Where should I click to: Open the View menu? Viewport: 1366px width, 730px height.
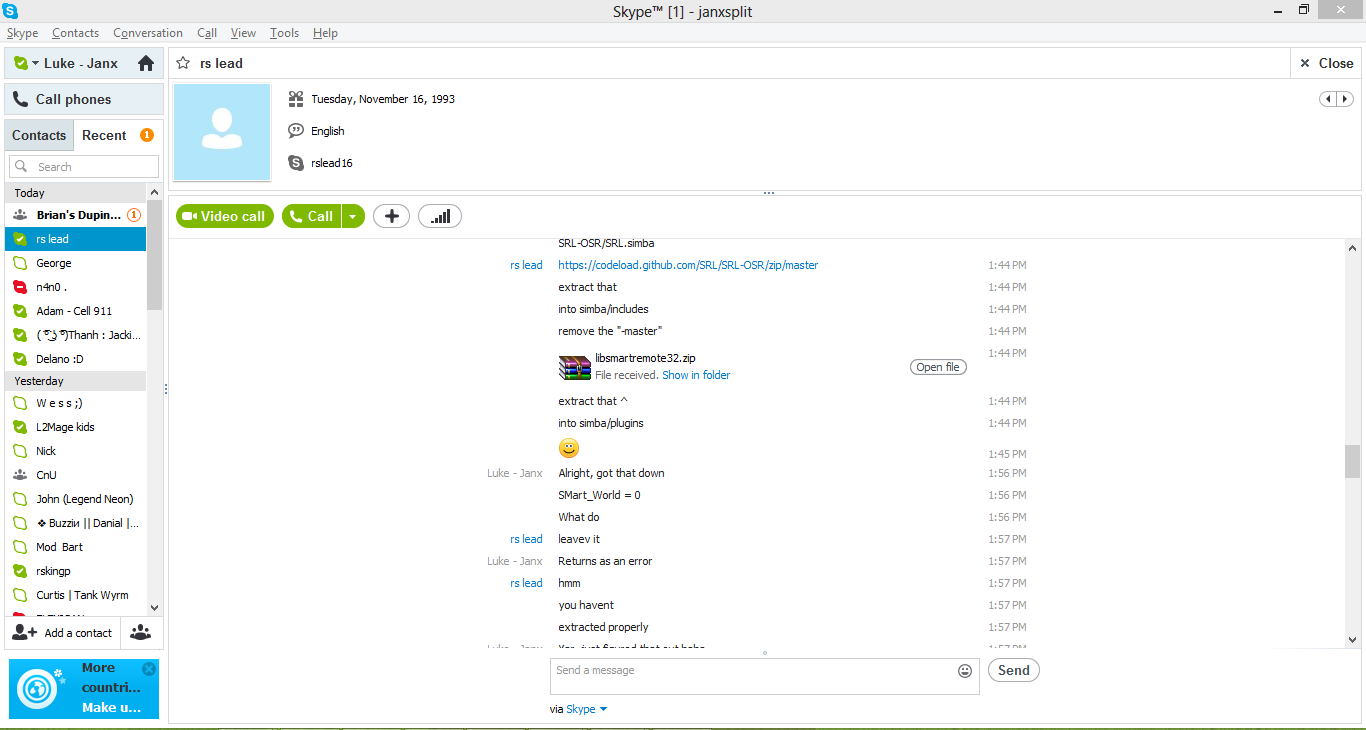point(244,33)
